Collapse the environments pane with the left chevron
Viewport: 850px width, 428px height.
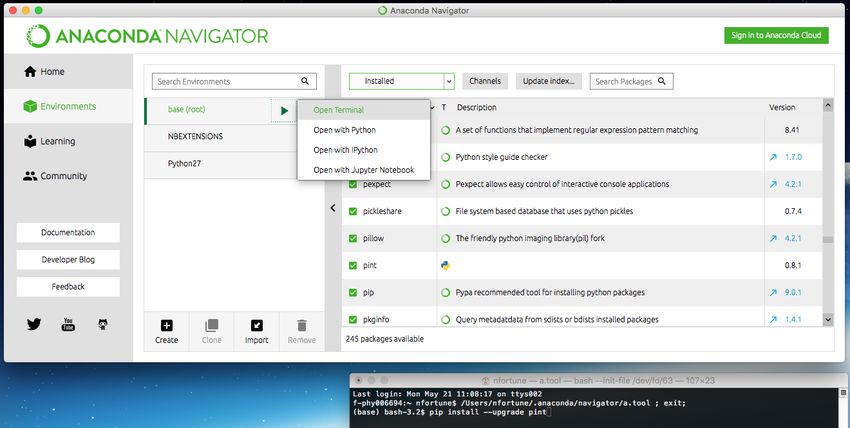[333, 208]
